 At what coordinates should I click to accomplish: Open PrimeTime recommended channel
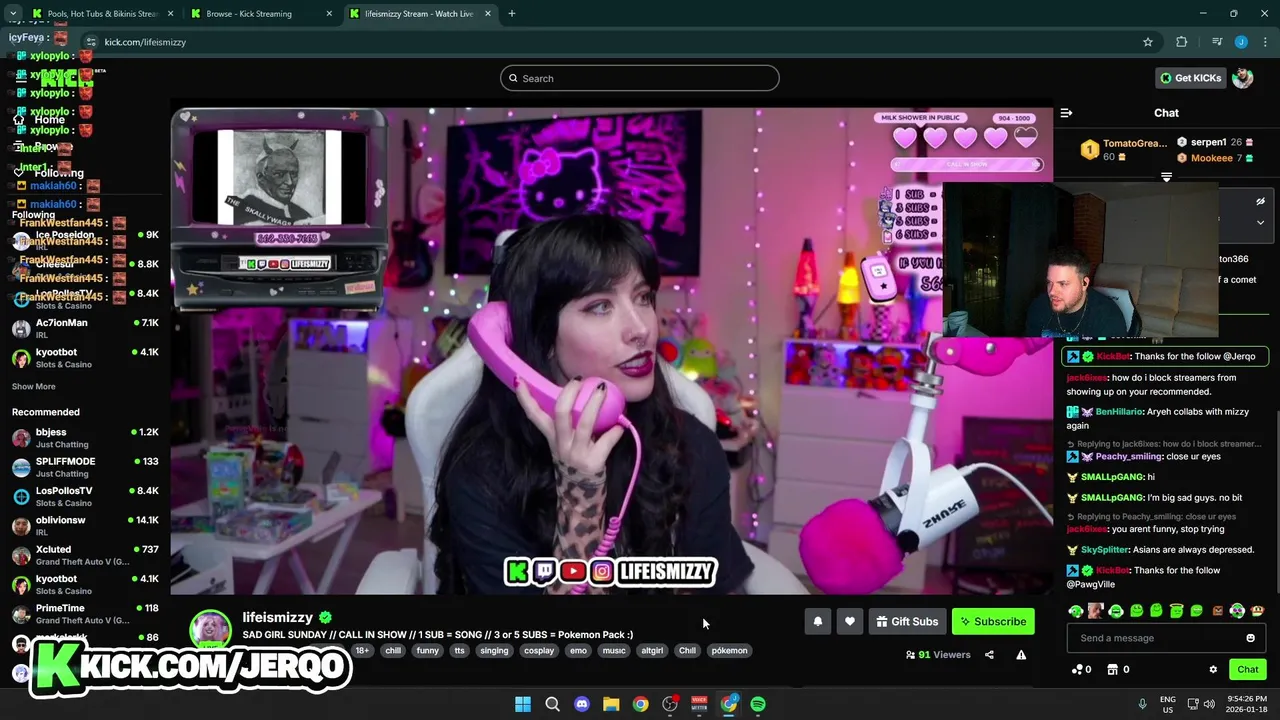pyautogui.click(x=85, y=614)
